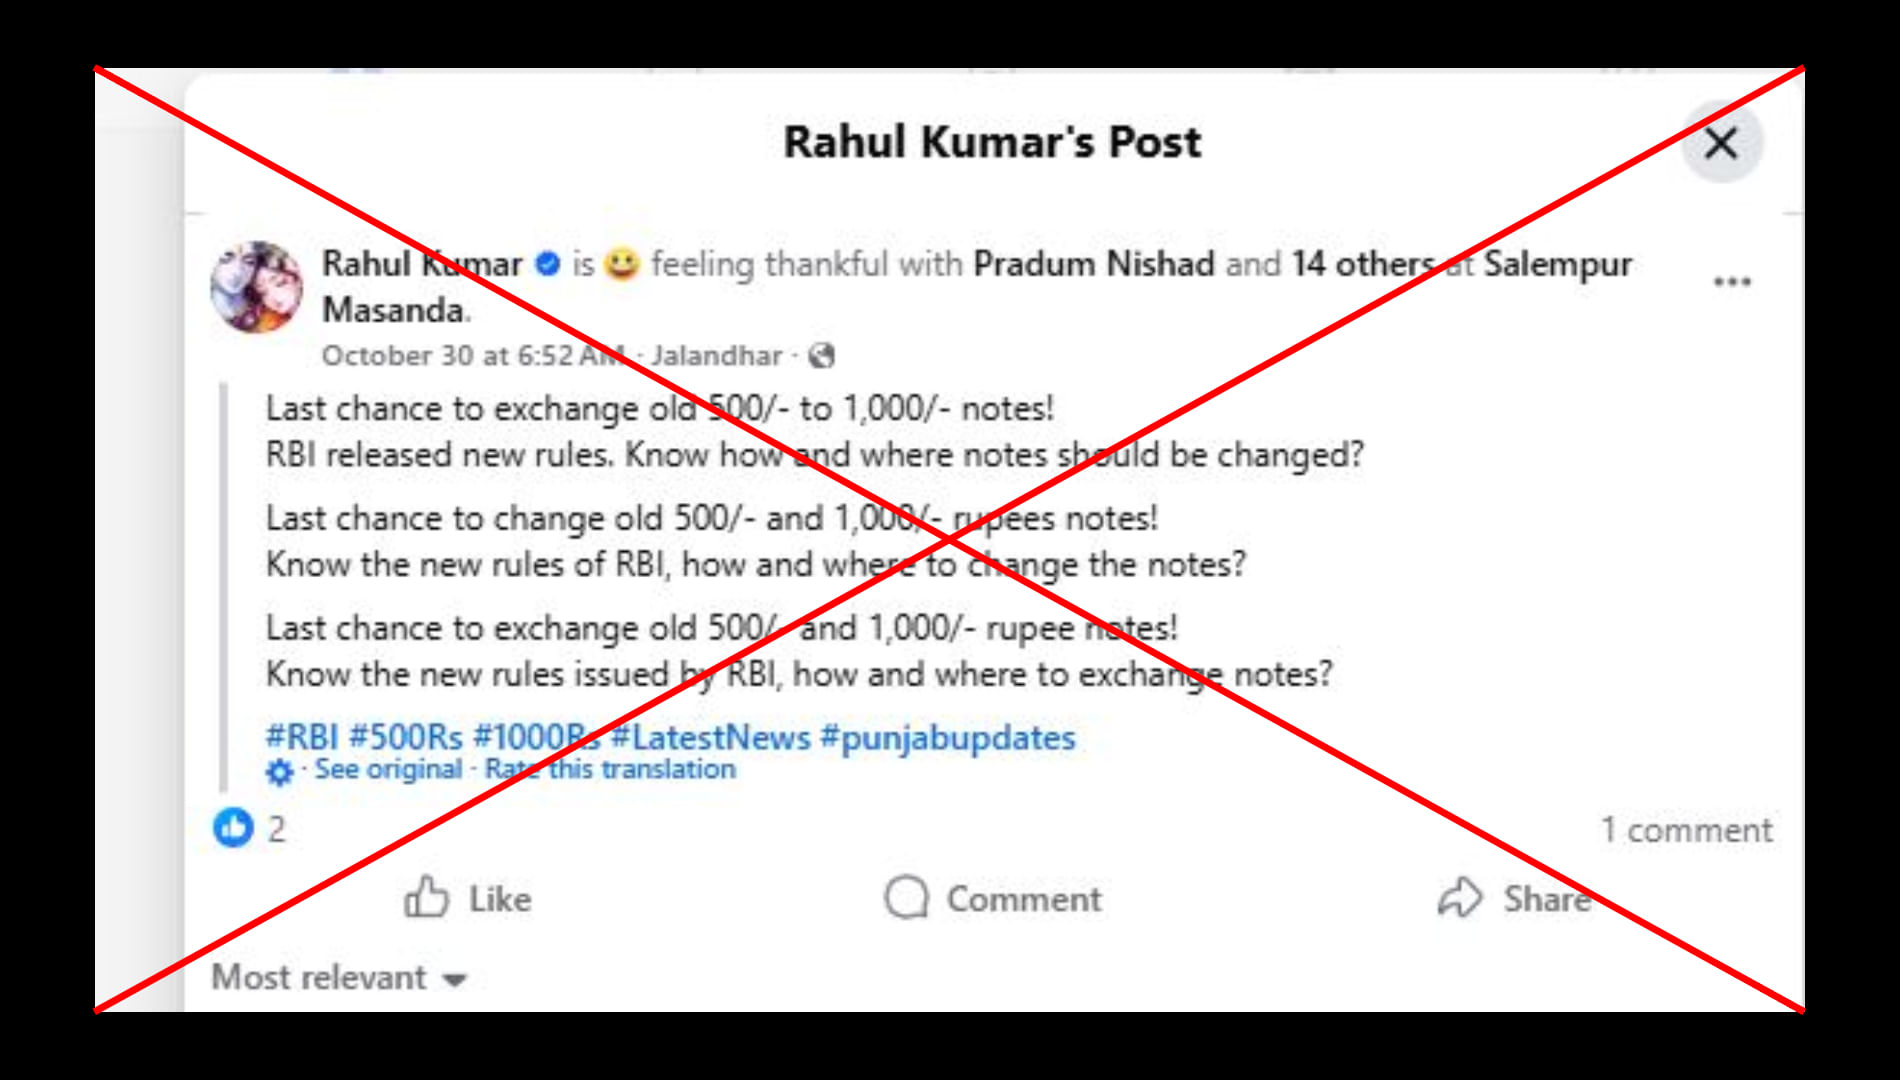The height and width of the screenshot is (1080, 1900).
Task: Open the #RBI hashtag link
Action: click(x=302, y=738)
